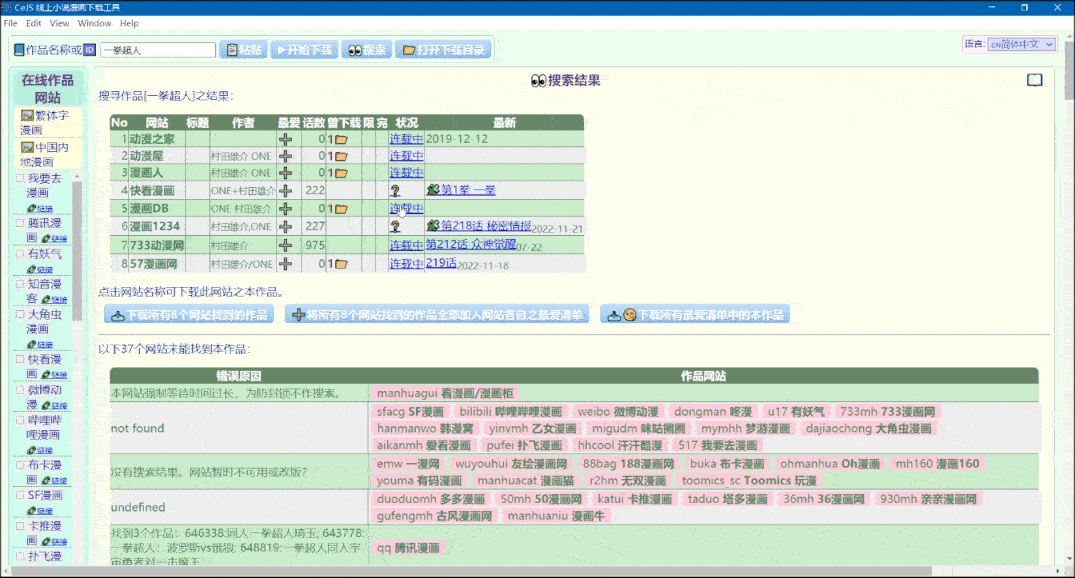Screen dimensions: 1075x578
Task: Open download folder icon in 57漫画网 row
Action: point(341,263)
